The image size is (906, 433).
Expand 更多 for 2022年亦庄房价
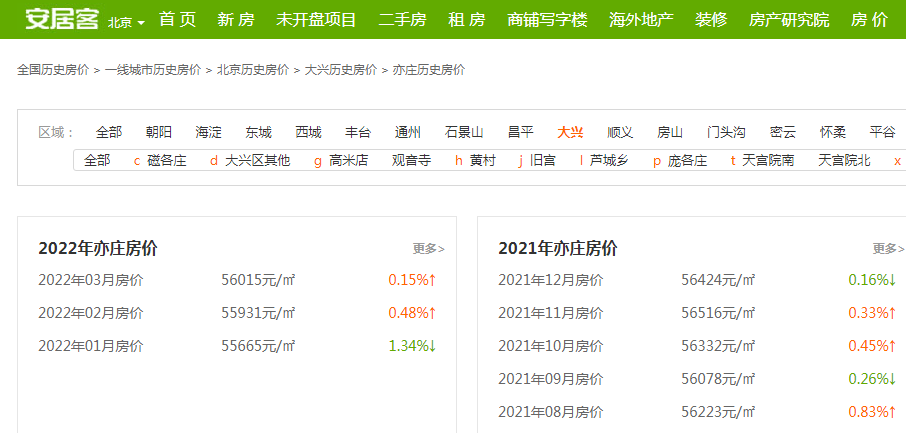coord(428,249)
